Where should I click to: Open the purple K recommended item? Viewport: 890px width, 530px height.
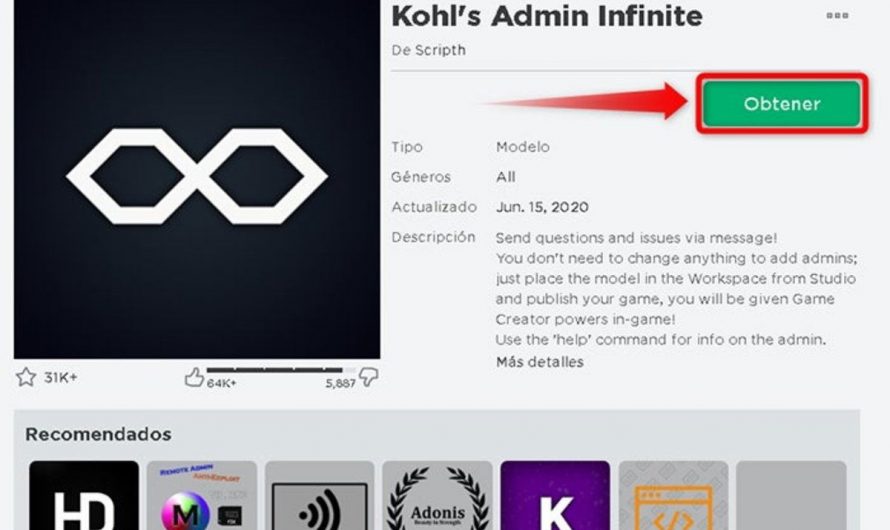point(555,495)
